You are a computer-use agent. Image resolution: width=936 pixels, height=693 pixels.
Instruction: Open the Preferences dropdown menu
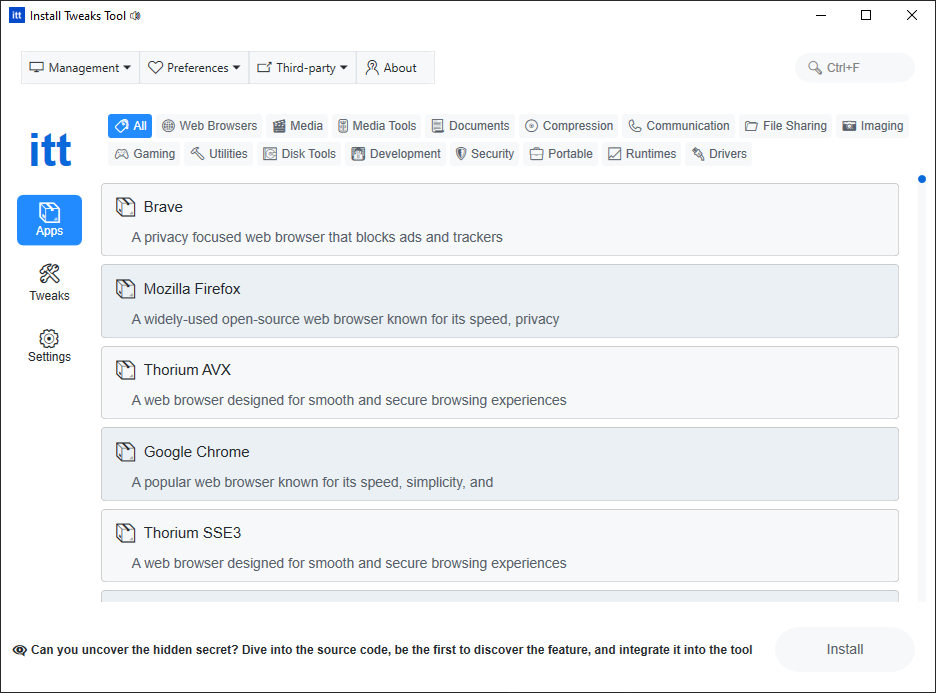[x=194, y=68]
